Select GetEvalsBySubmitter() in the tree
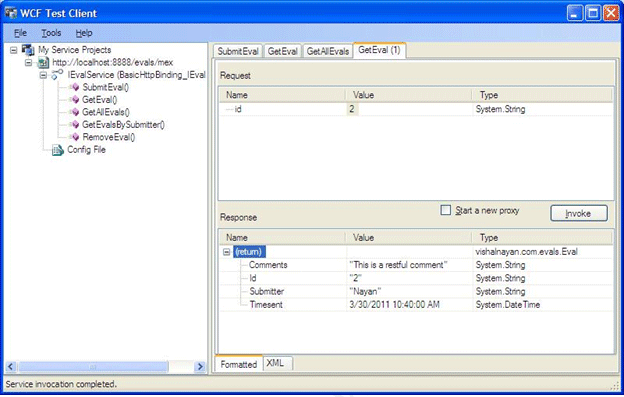This screenshot has width=624, height=397. 123,125
